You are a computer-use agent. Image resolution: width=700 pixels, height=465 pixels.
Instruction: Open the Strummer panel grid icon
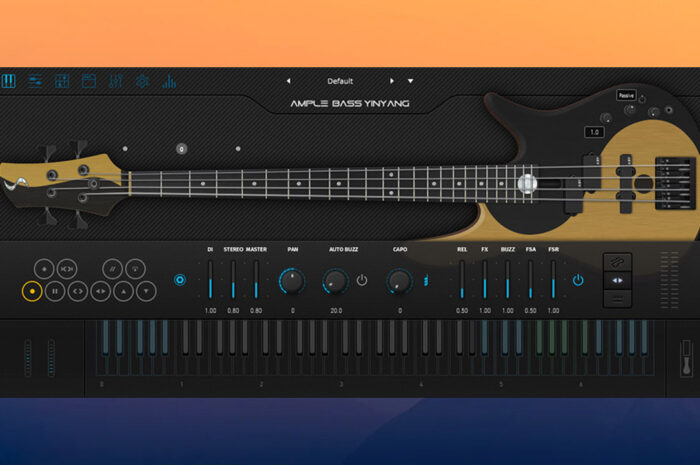click(x=62, y=81)
